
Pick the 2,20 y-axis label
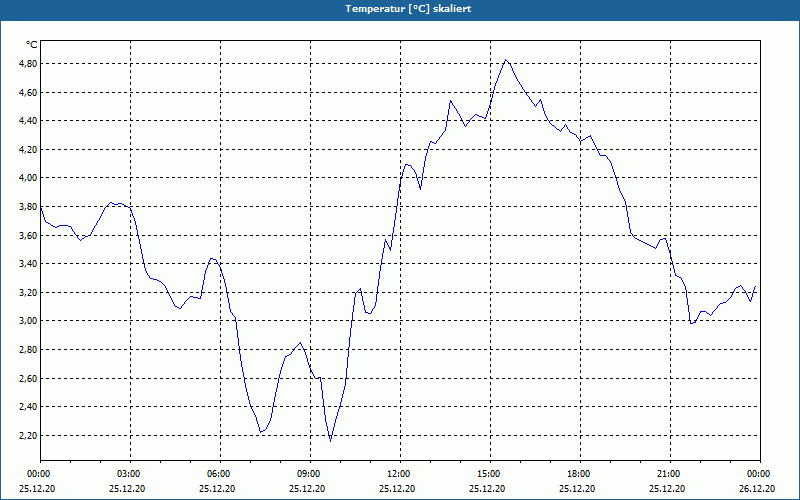[28, 435]
